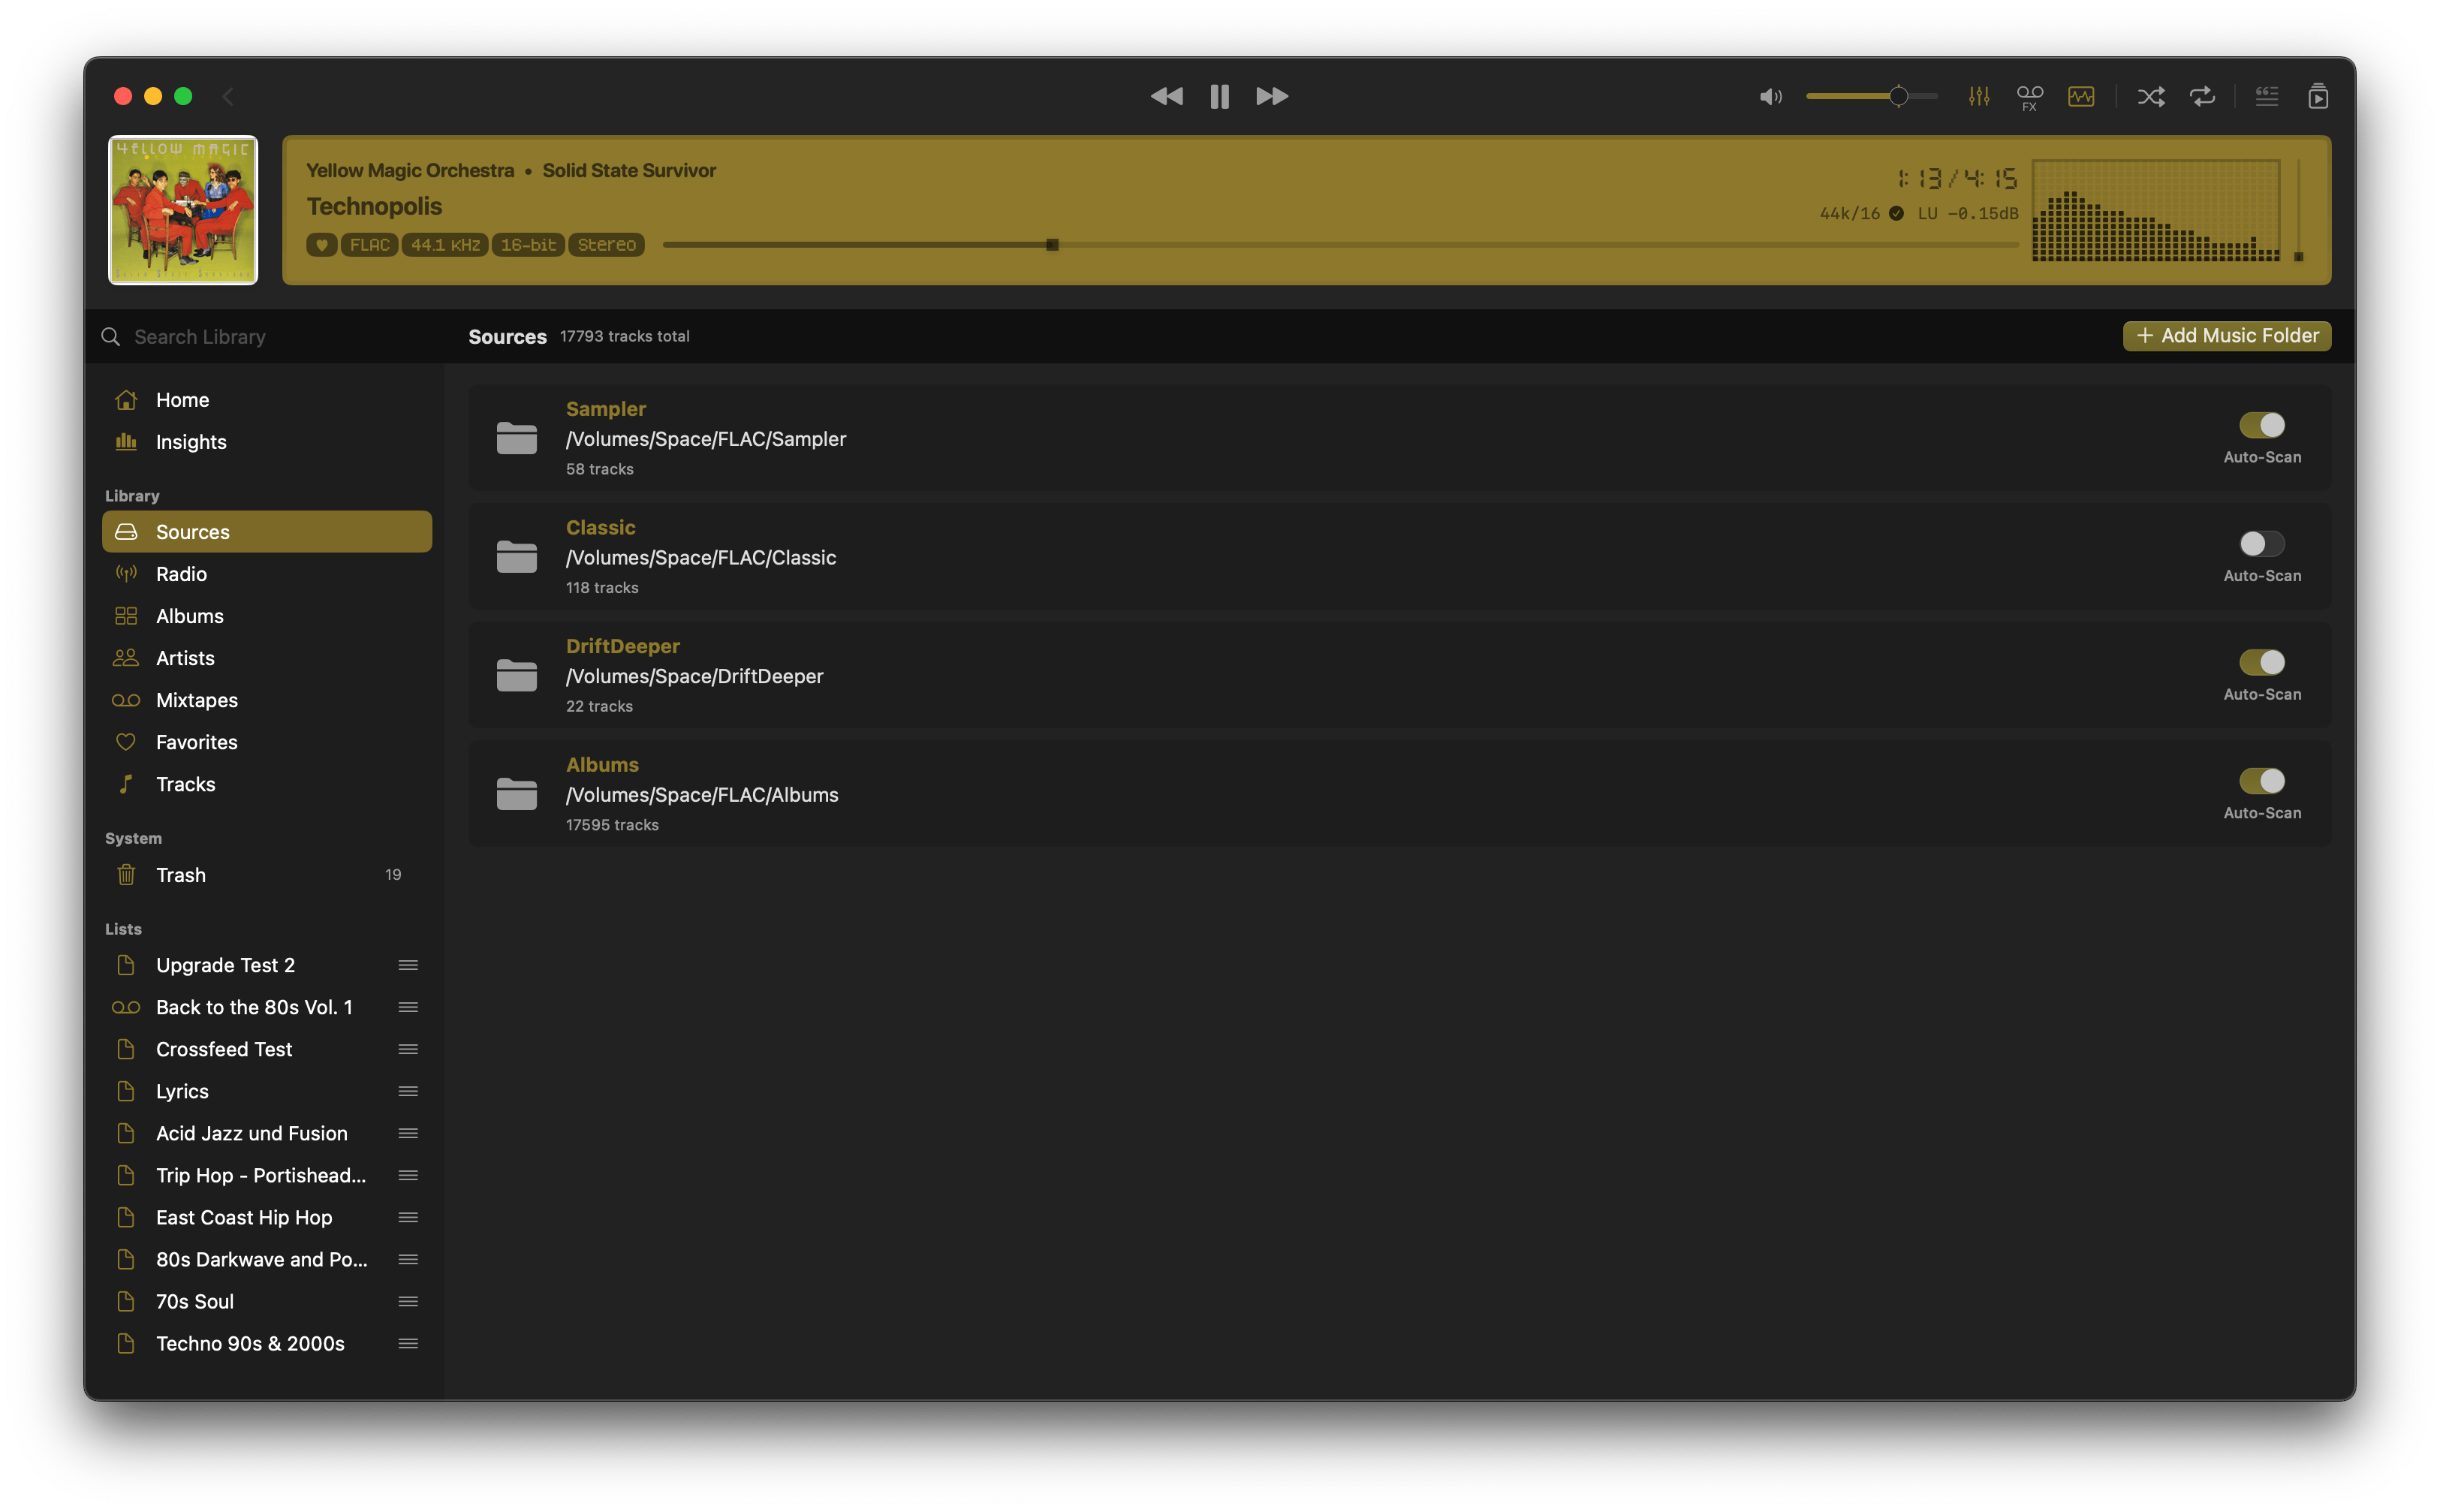
Task: Mute audio with the speaker icon
Action: point(1770,96)
